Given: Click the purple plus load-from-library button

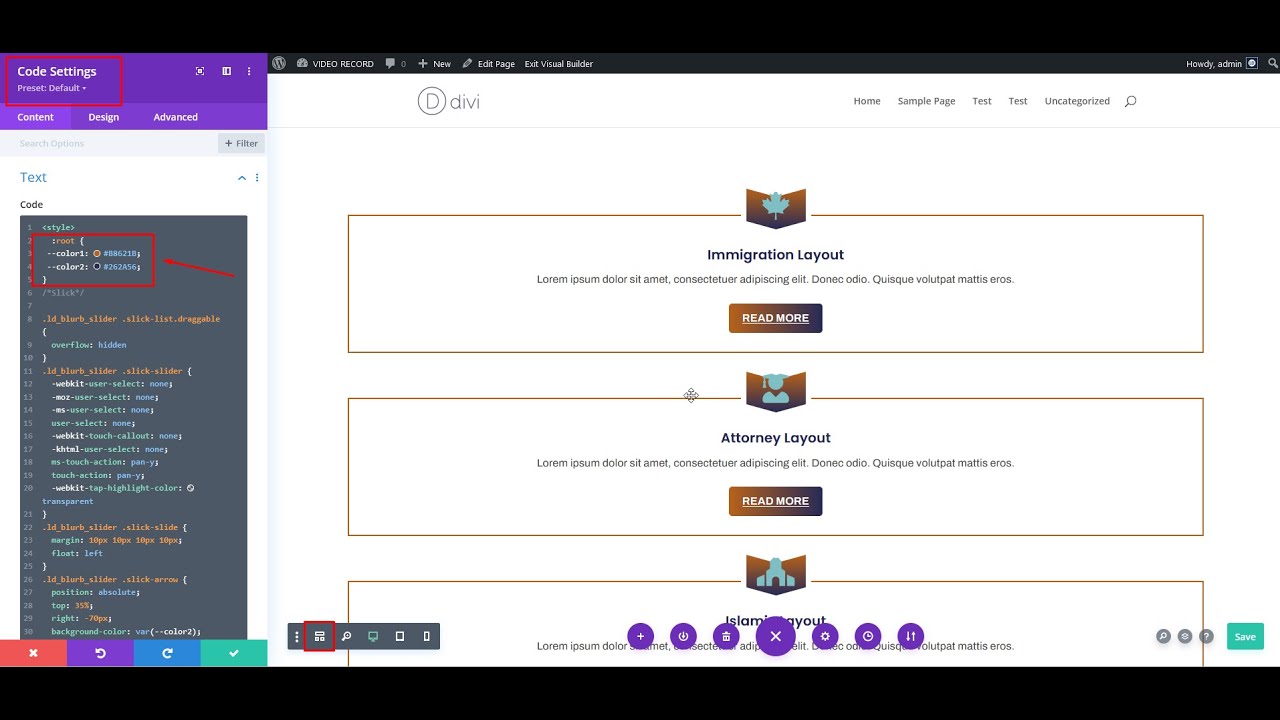Looking at the screenshot, I should [x=640, y=636].
